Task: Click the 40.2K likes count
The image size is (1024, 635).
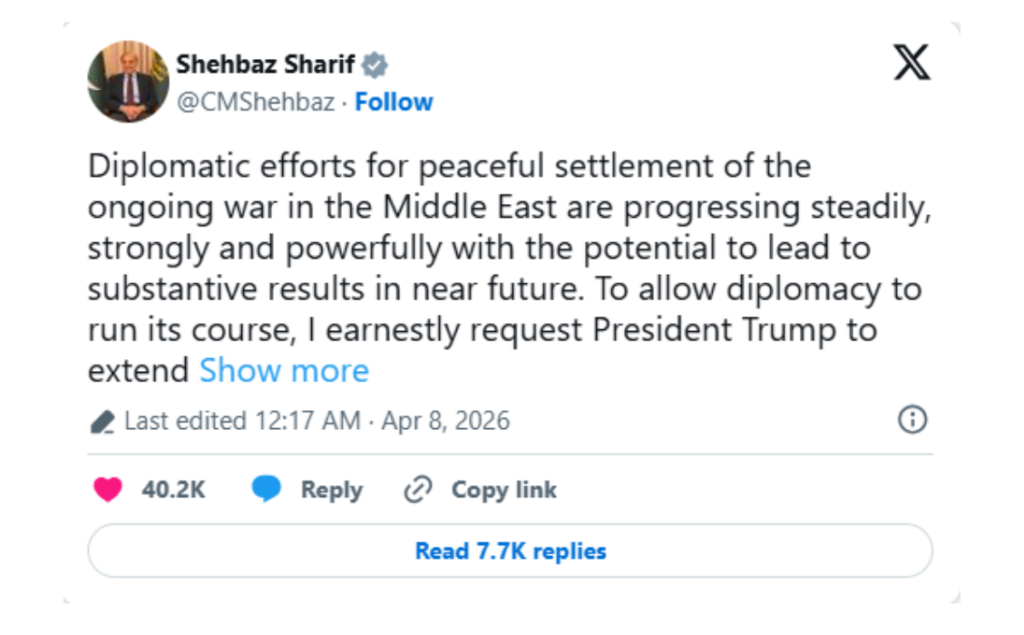Action: 173,490
